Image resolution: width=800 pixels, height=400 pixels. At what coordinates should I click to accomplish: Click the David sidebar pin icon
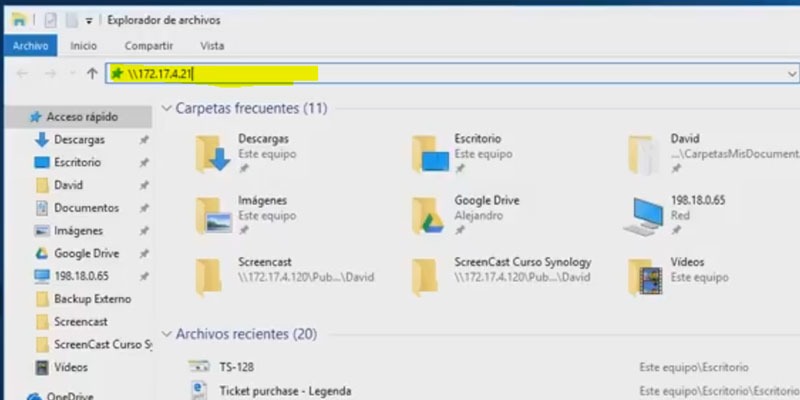click(x=144, y=185)
